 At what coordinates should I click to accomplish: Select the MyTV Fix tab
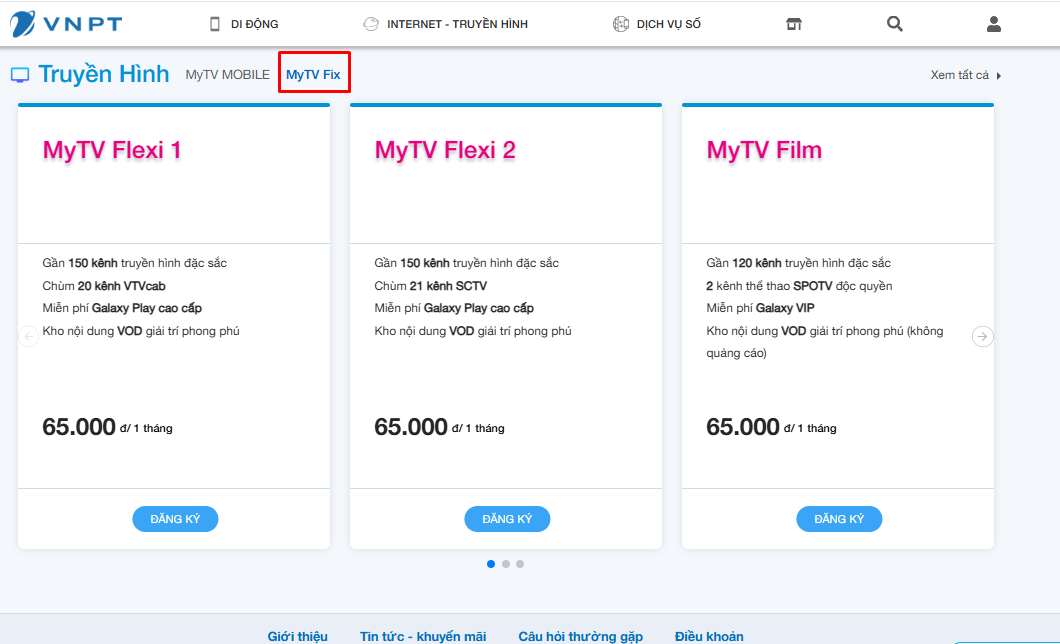coord(313,74)
